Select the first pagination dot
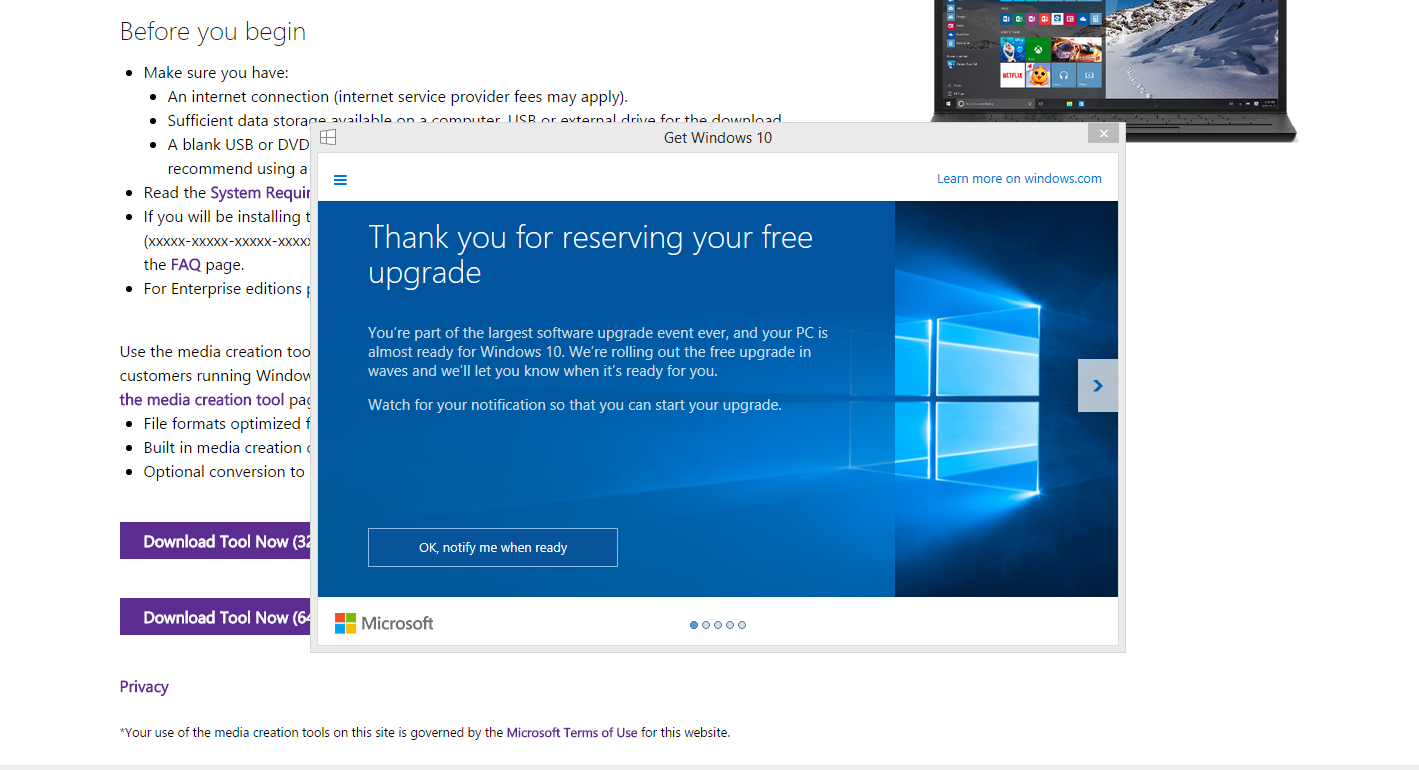The image size is (1419, 770). (x=694, y=625)
